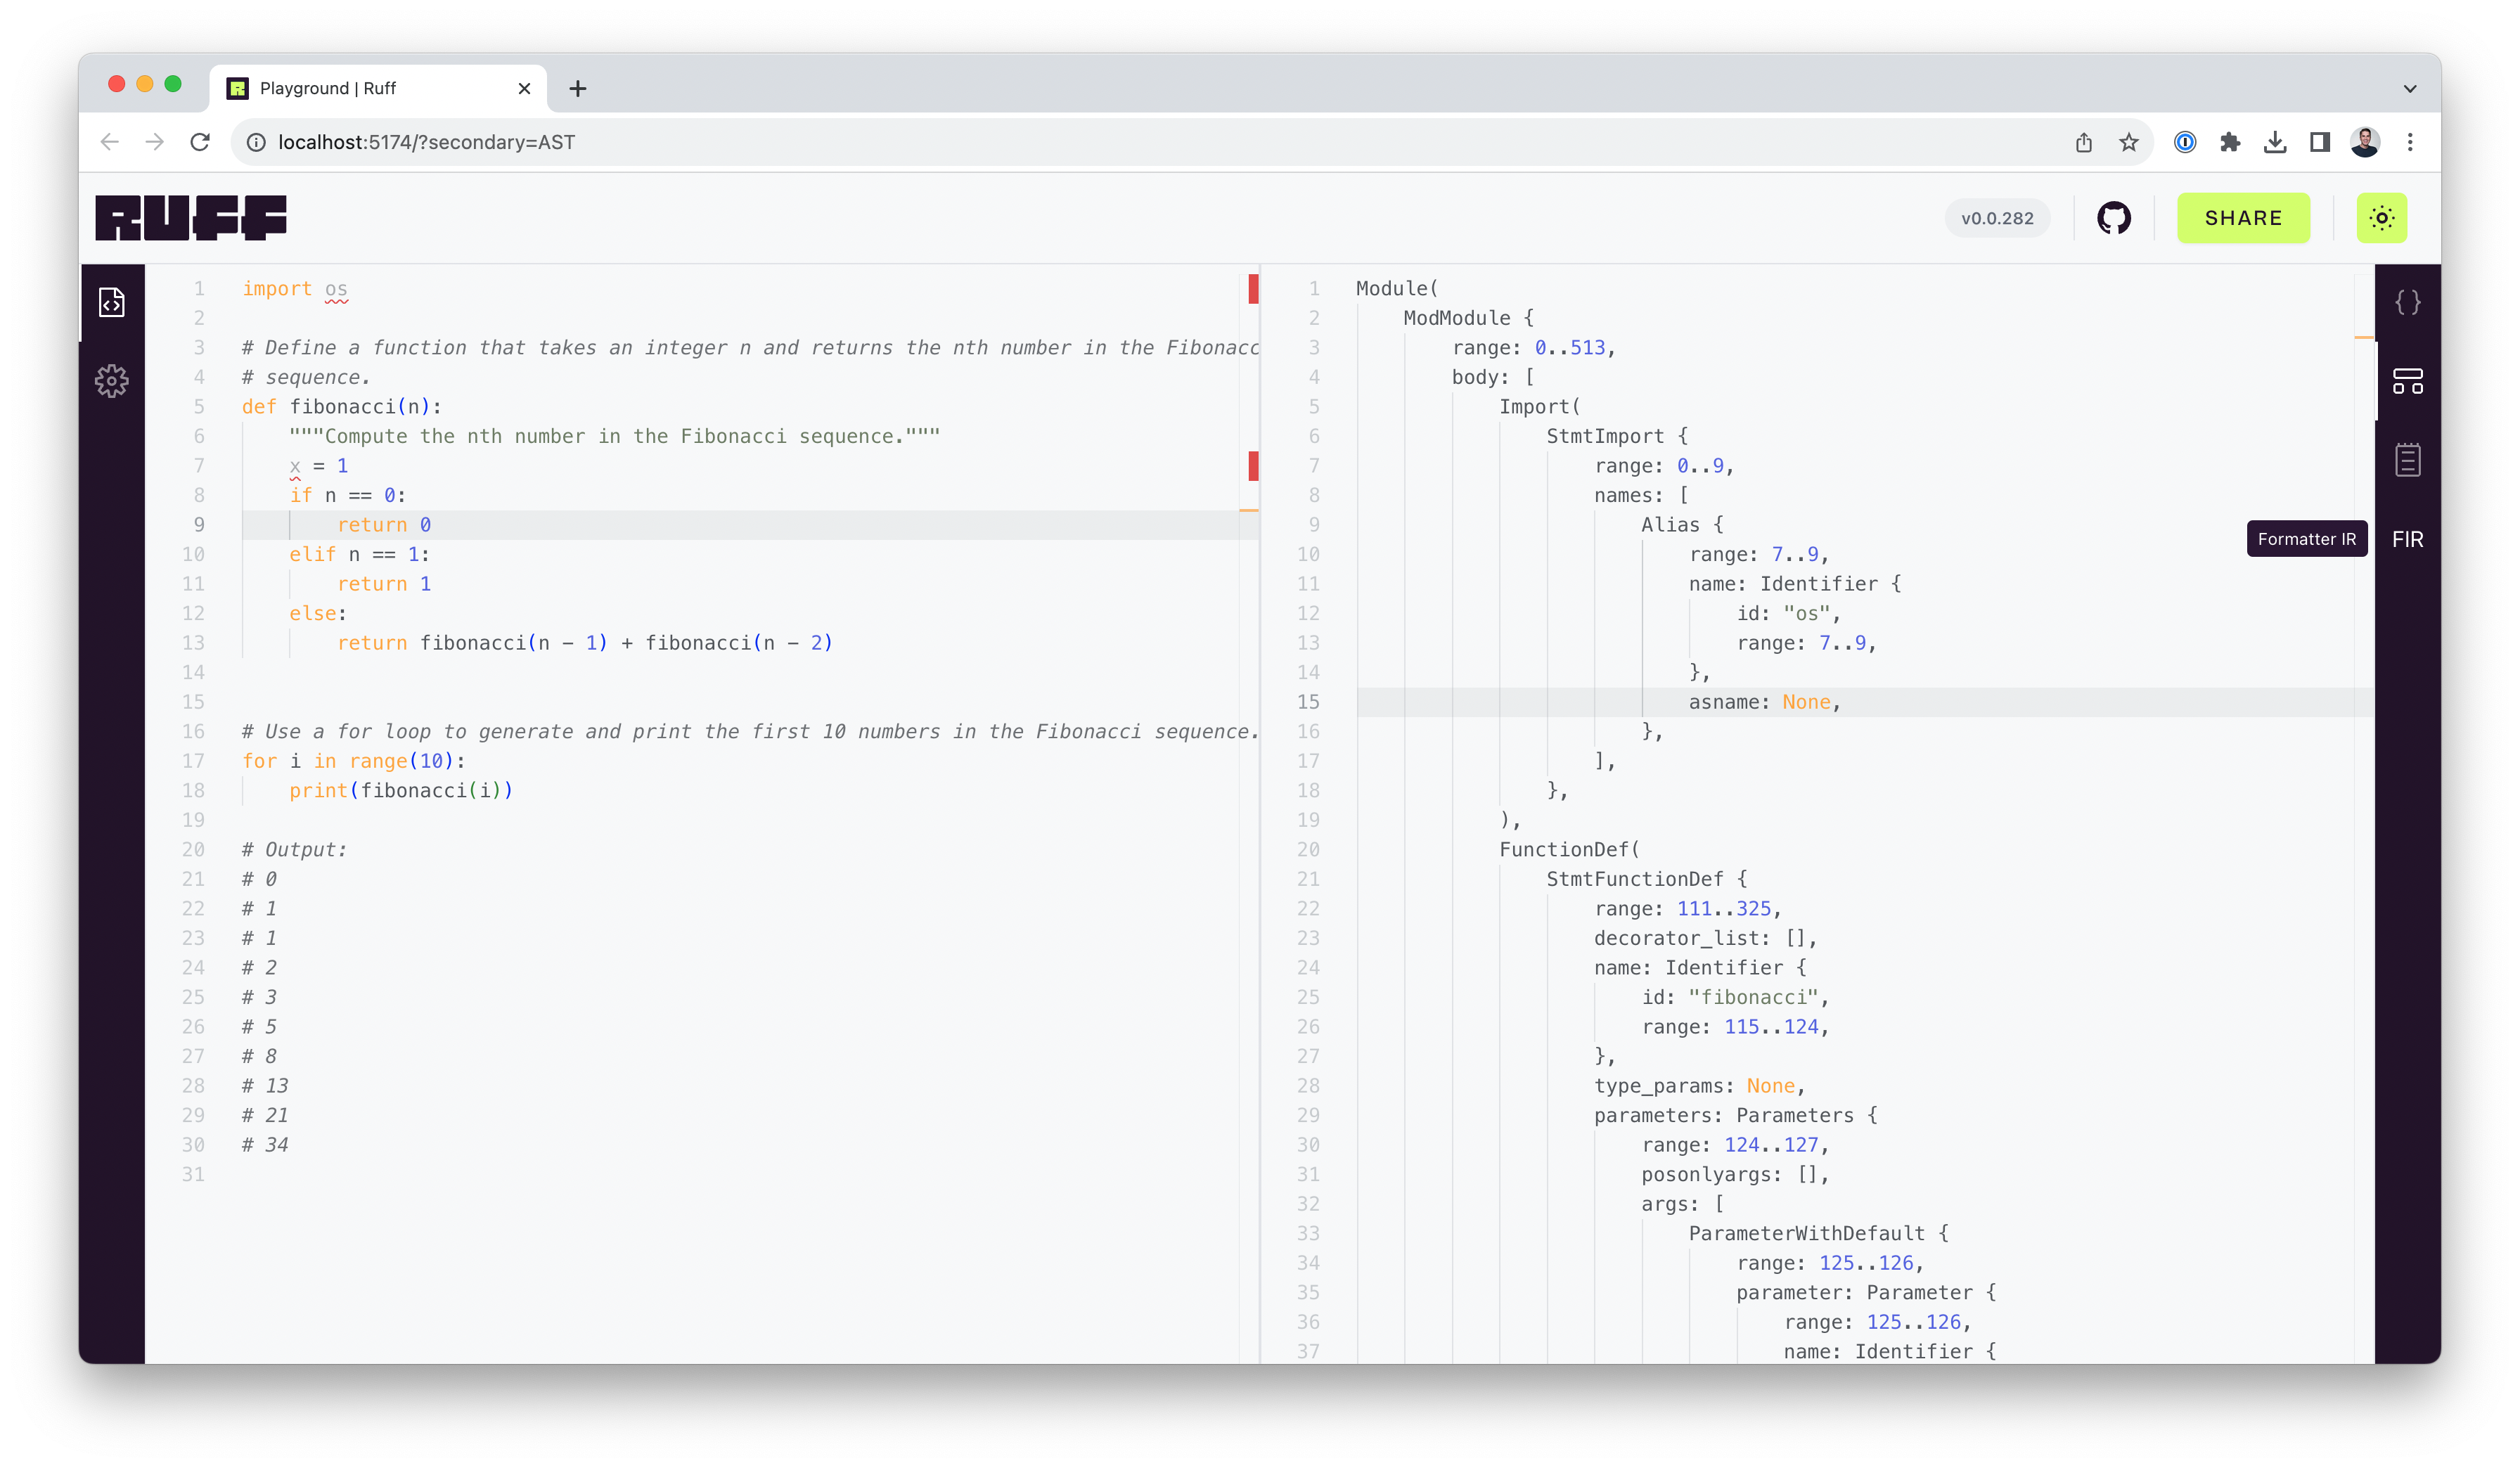Open the source editor panel icon

pyautogui.click(x=112, y=302)
